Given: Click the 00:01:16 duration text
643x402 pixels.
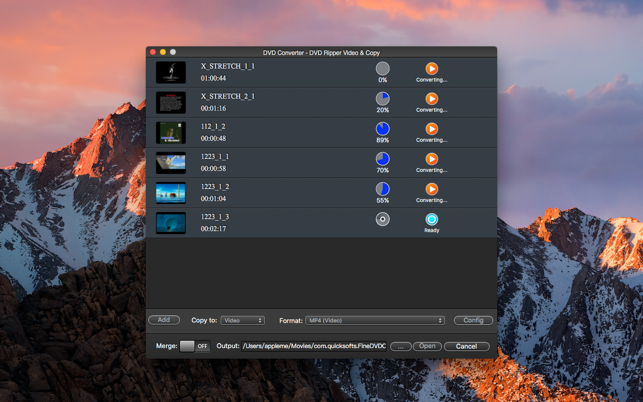Looking at the screenshot, I should click(213, 108).
